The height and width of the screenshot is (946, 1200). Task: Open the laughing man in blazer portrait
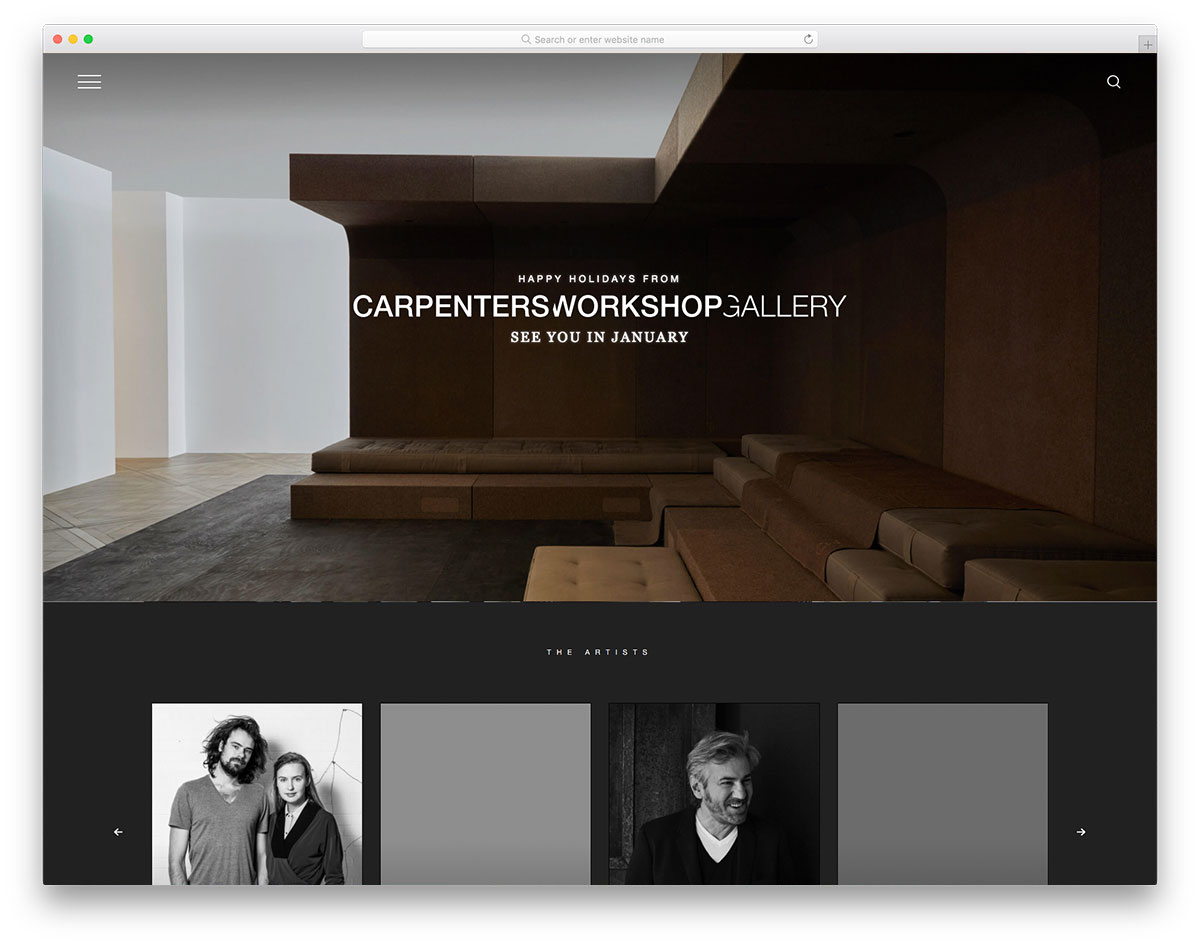tap(714, 794)
